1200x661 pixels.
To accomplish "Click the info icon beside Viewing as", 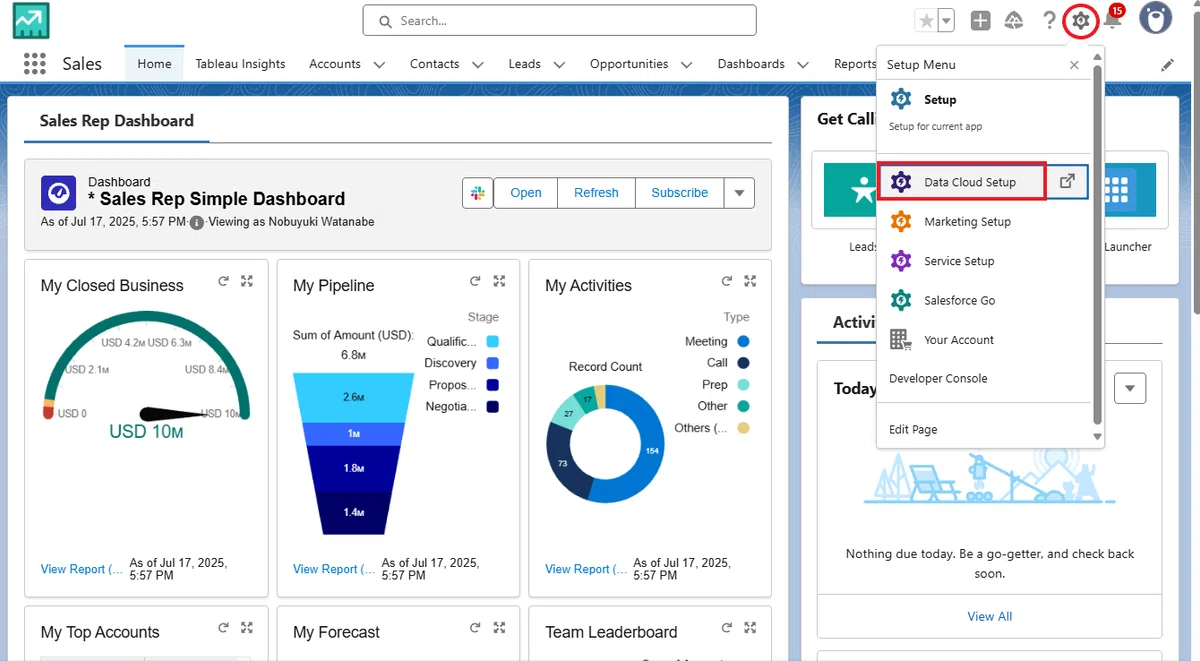I will [x=196, y=222].
